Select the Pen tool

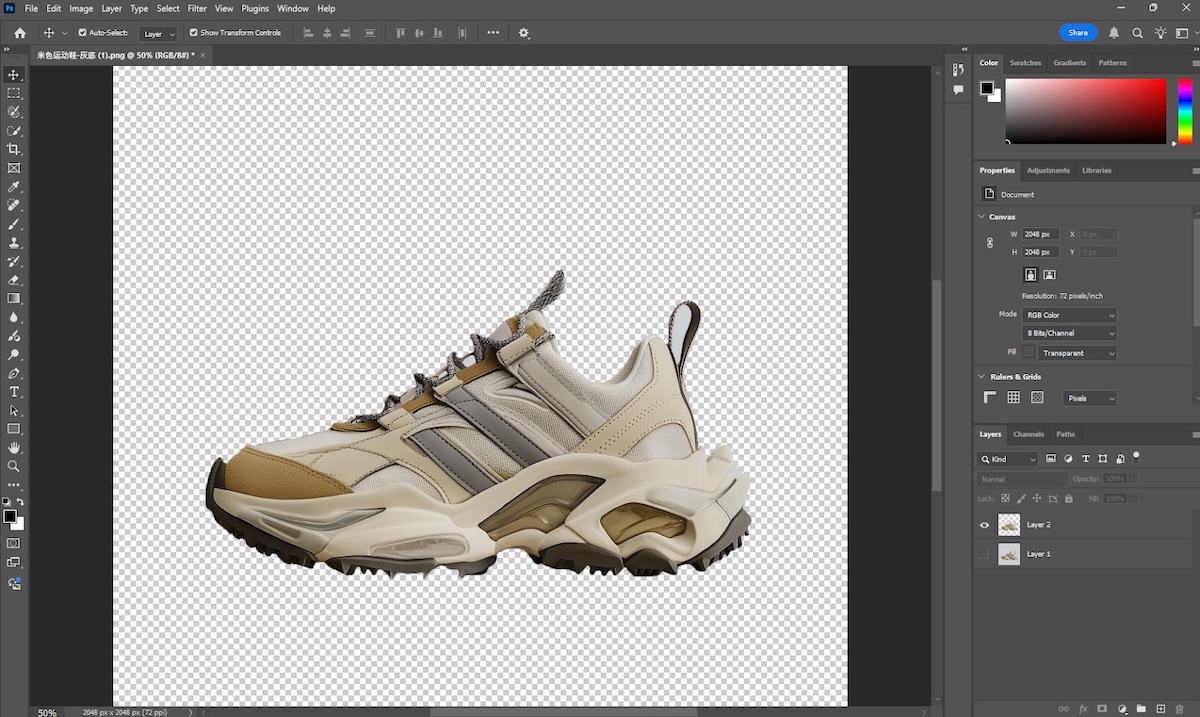[14, 373]
